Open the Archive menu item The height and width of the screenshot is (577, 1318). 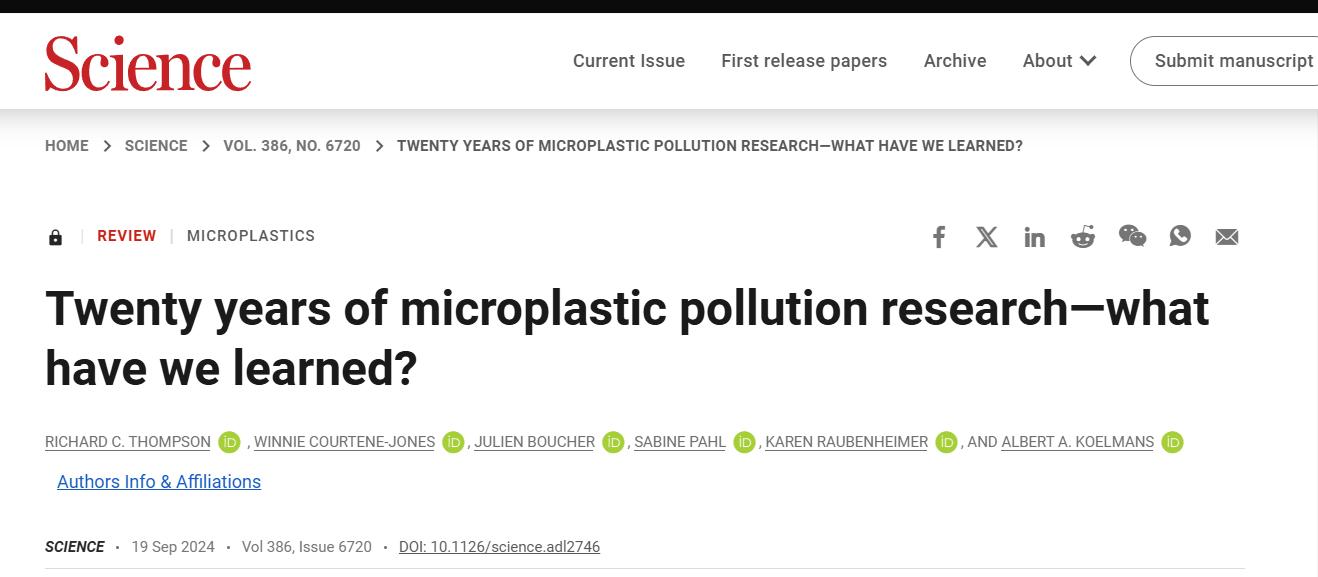[955, 61]
